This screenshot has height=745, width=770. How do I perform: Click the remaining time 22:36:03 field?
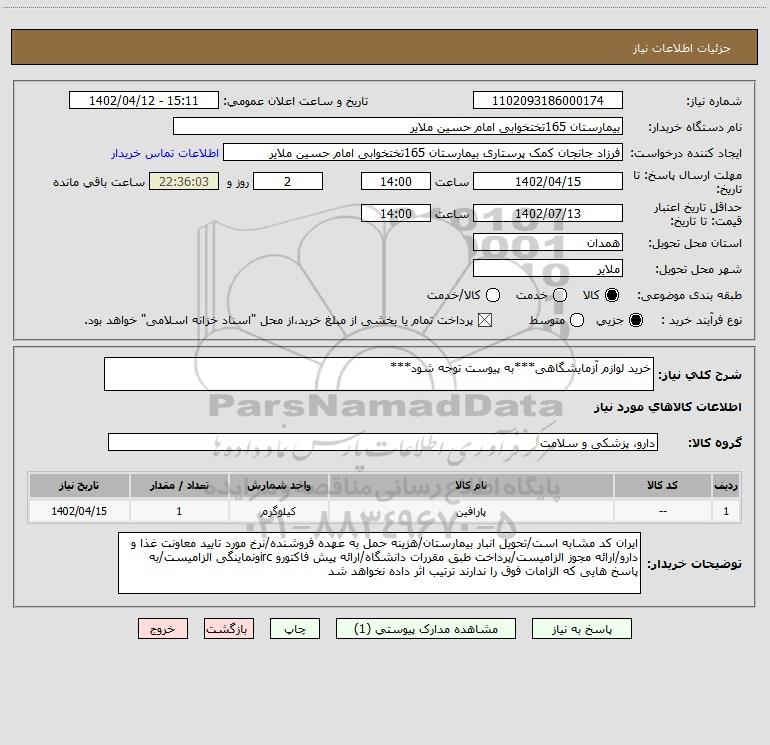pyautogui.click(x=184, y=181)
